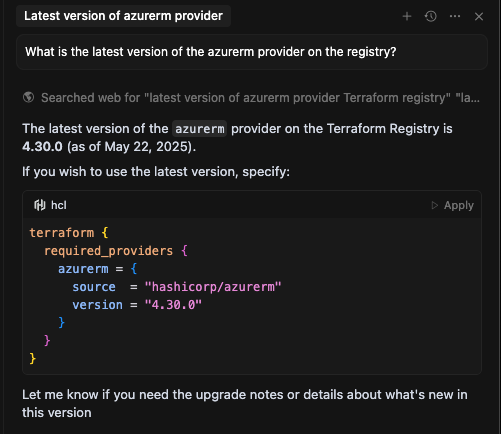Click the bold 4.30.0 in the answer

[x=42, y=147]
